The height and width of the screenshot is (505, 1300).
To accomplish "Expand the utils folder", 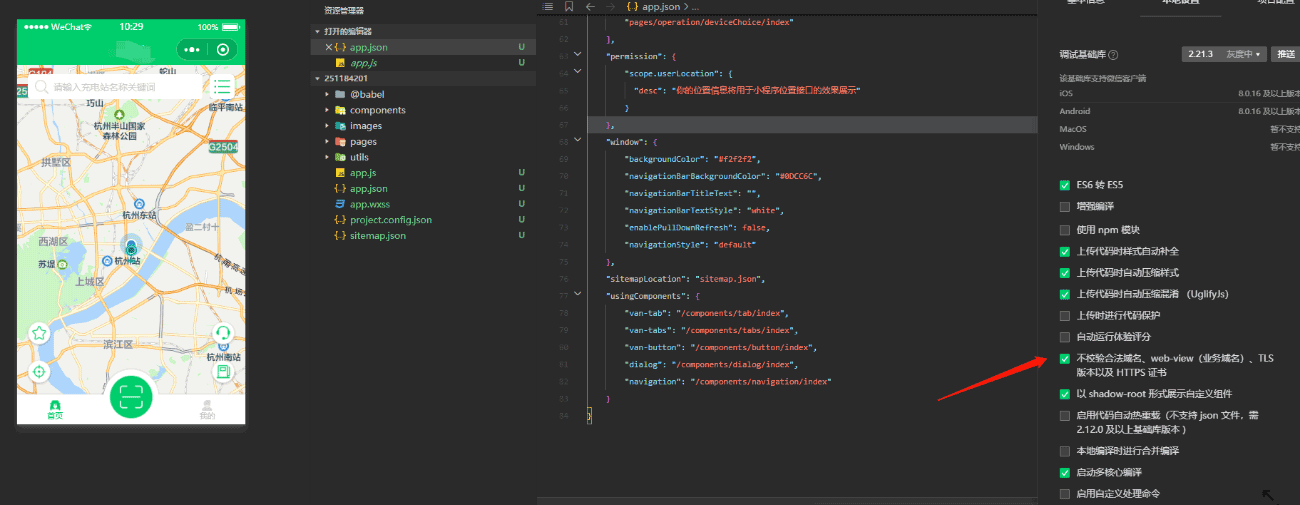I will click(x=327, y=157).
